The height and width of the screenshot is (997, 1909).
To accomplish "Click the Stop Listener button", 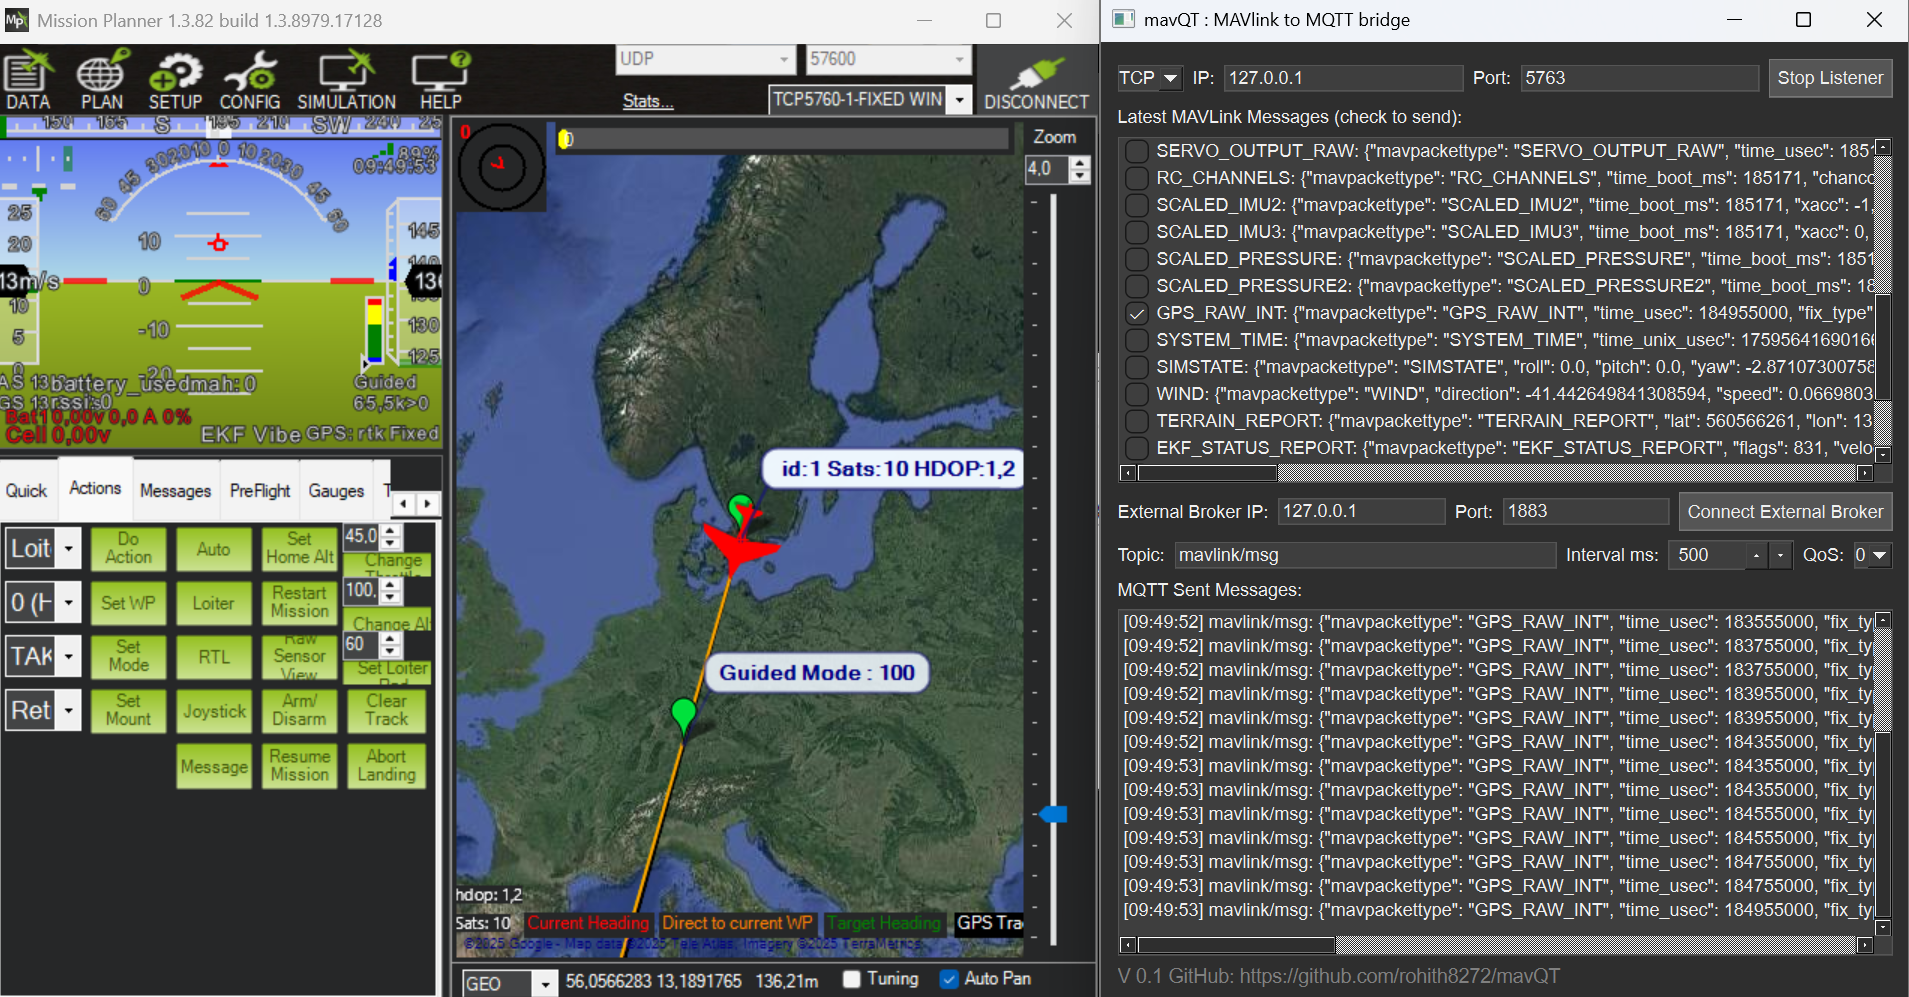I will (1829, 78).
